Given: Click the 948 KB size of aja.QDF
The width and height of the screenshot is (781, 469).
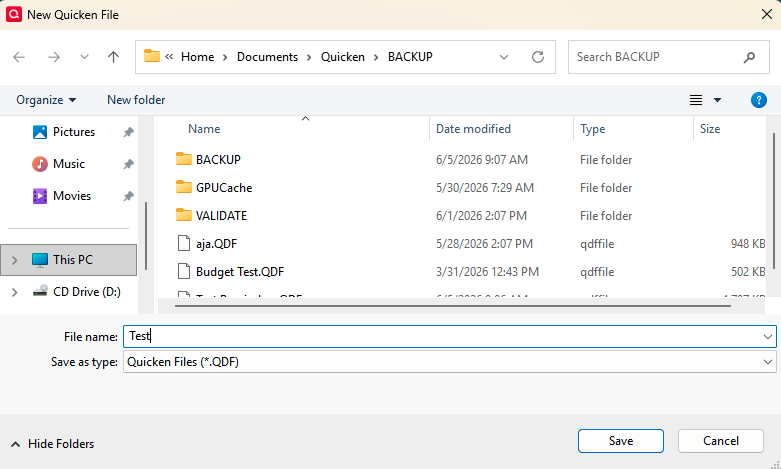Looking at the screenshot, I should pos(748,244).
